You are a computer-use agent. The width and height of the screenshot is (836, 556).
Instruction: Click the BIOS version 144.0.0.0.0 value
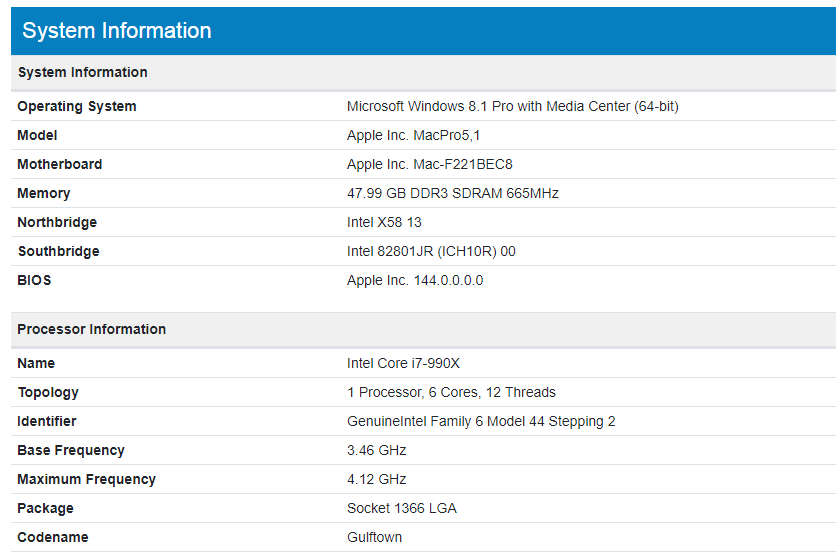(x=415, y=280)
